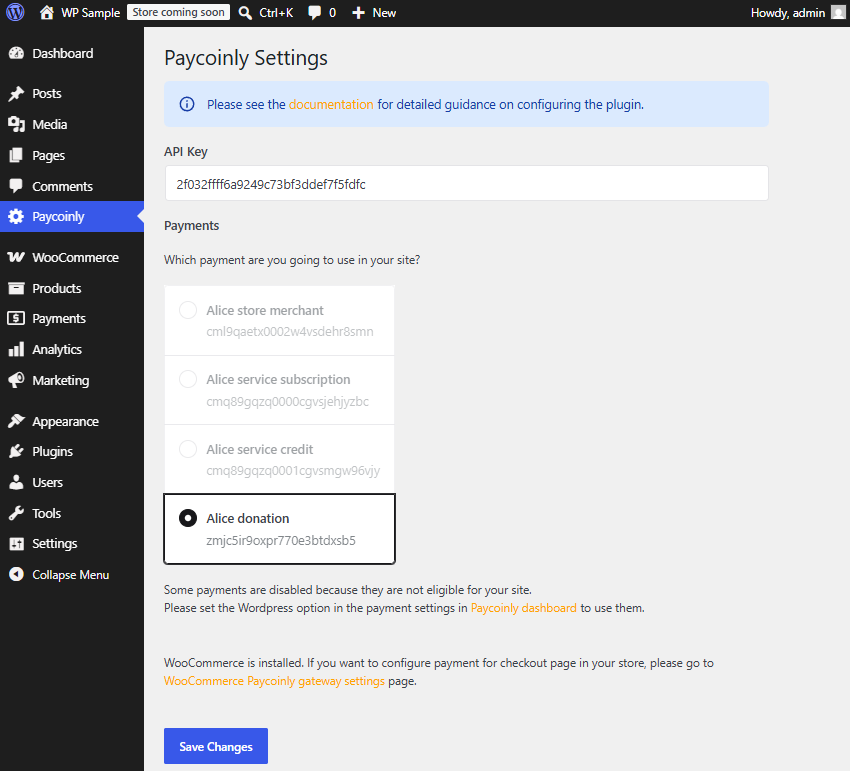Navigate to Plugins menu
The width and height of the screenshot is (850, 771).
tap(72, 451)
